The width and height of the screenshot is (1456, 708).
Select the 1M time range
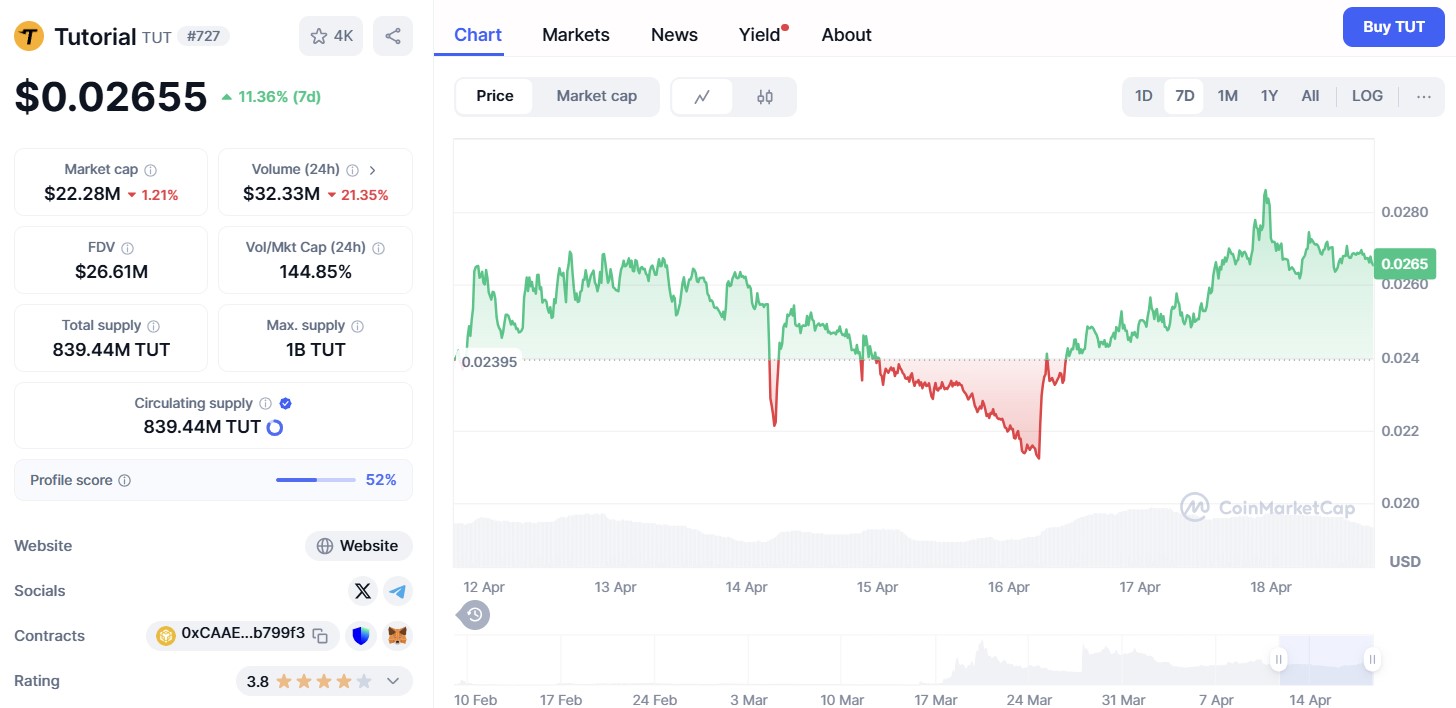click(x=1228, y=96)
